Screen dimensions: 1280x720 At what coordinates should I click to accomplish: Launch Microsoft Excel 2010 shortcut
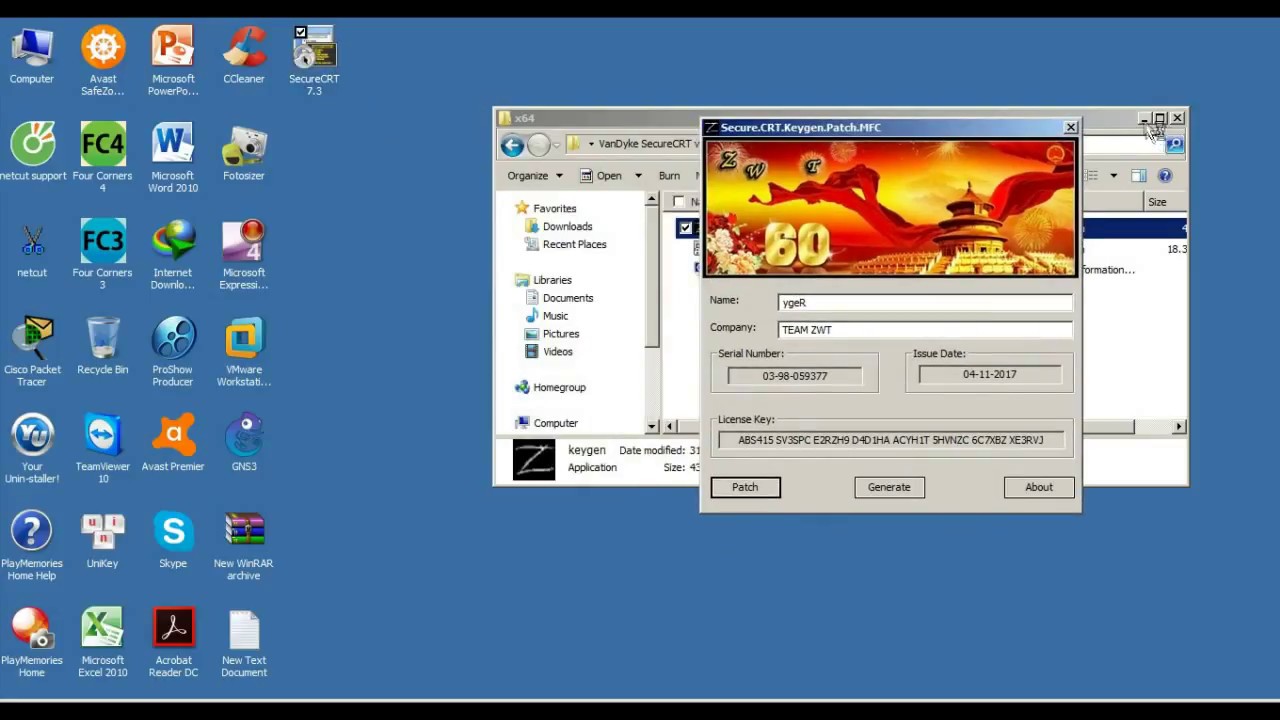point(103,644)
